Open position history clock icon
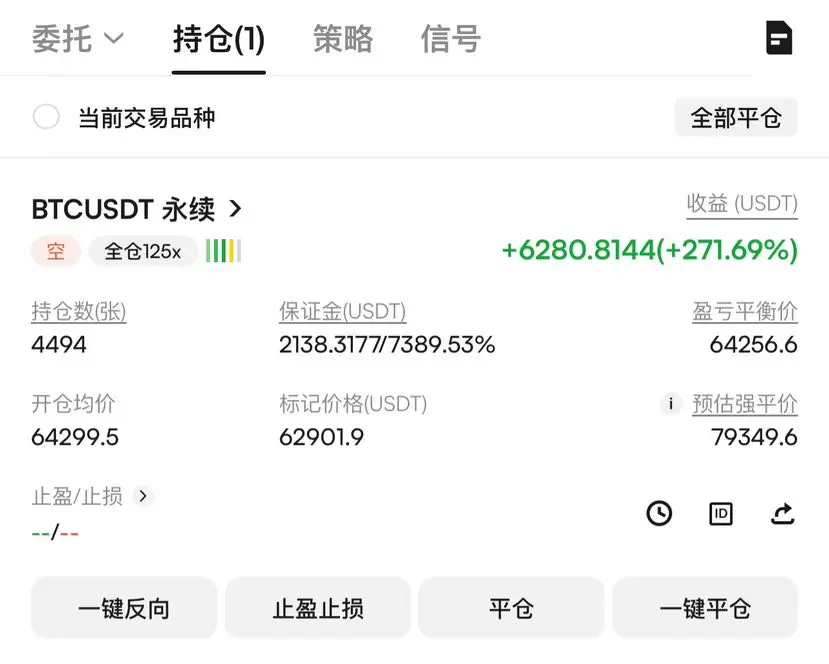Viewport: 829px width, 664px height. pyautogui.click(x=659, y=513)
